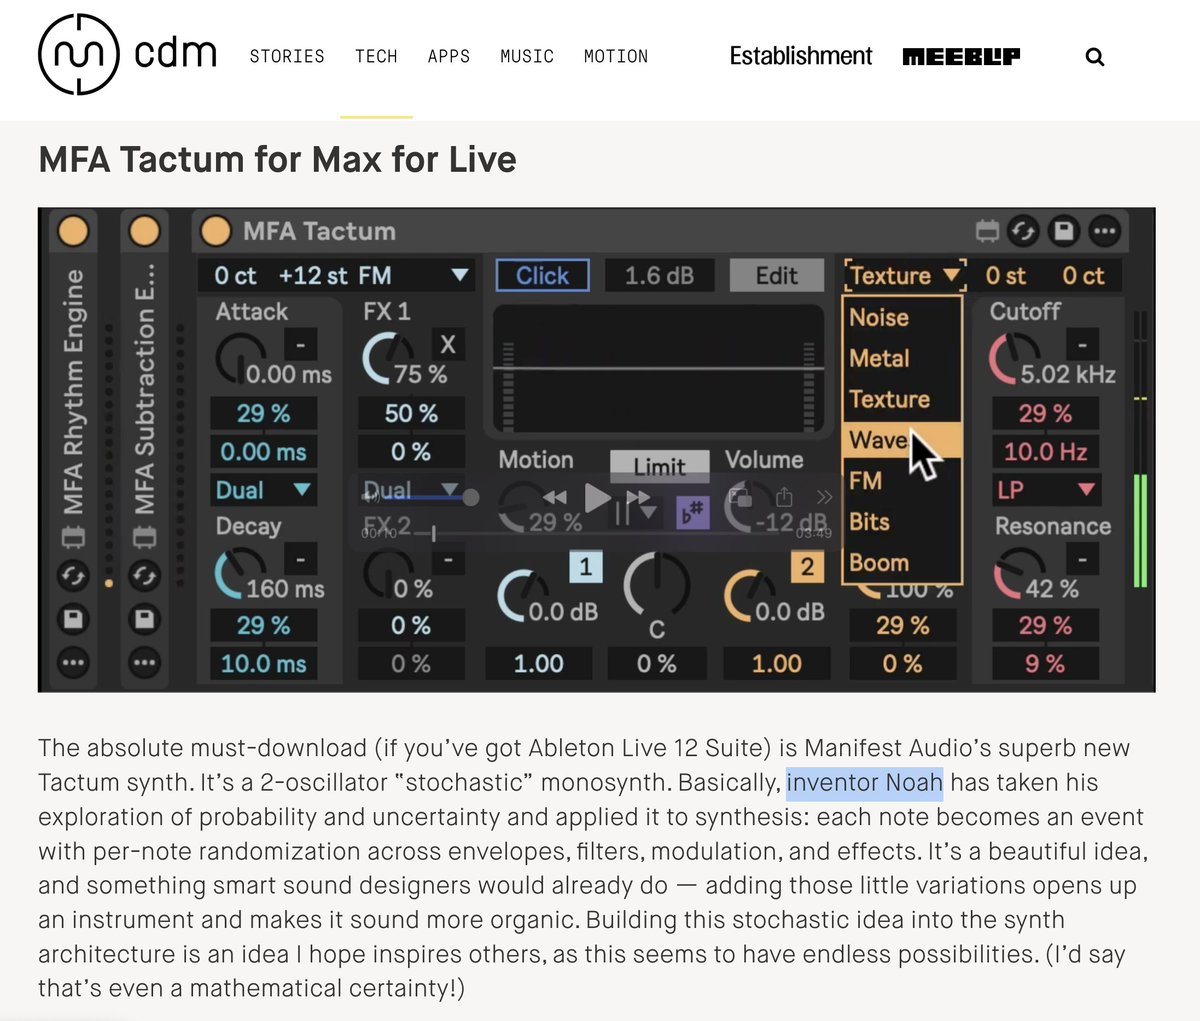Toggle MFA Rhythm Engine device activator
Image resolution: width=1200 pixels, height=1021 pixels.
73,231
